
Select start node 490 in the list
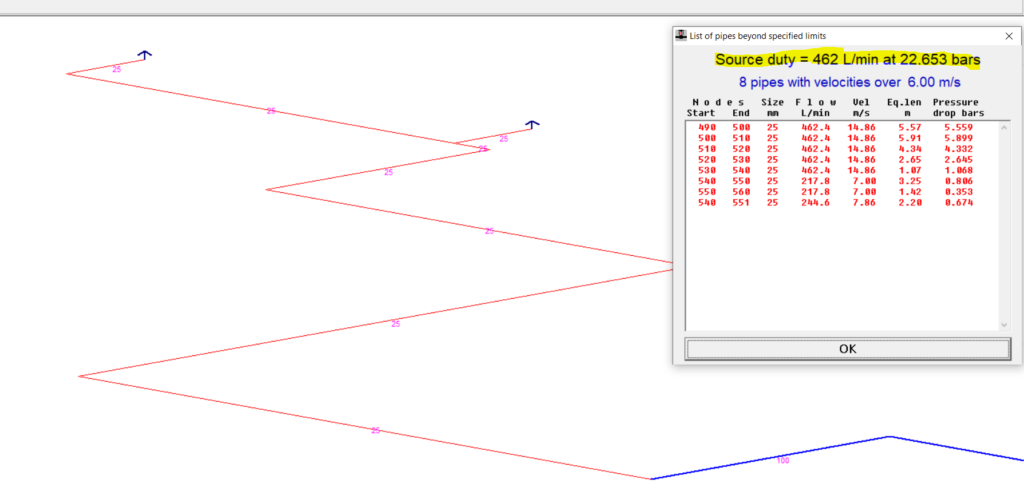point(707,127)
